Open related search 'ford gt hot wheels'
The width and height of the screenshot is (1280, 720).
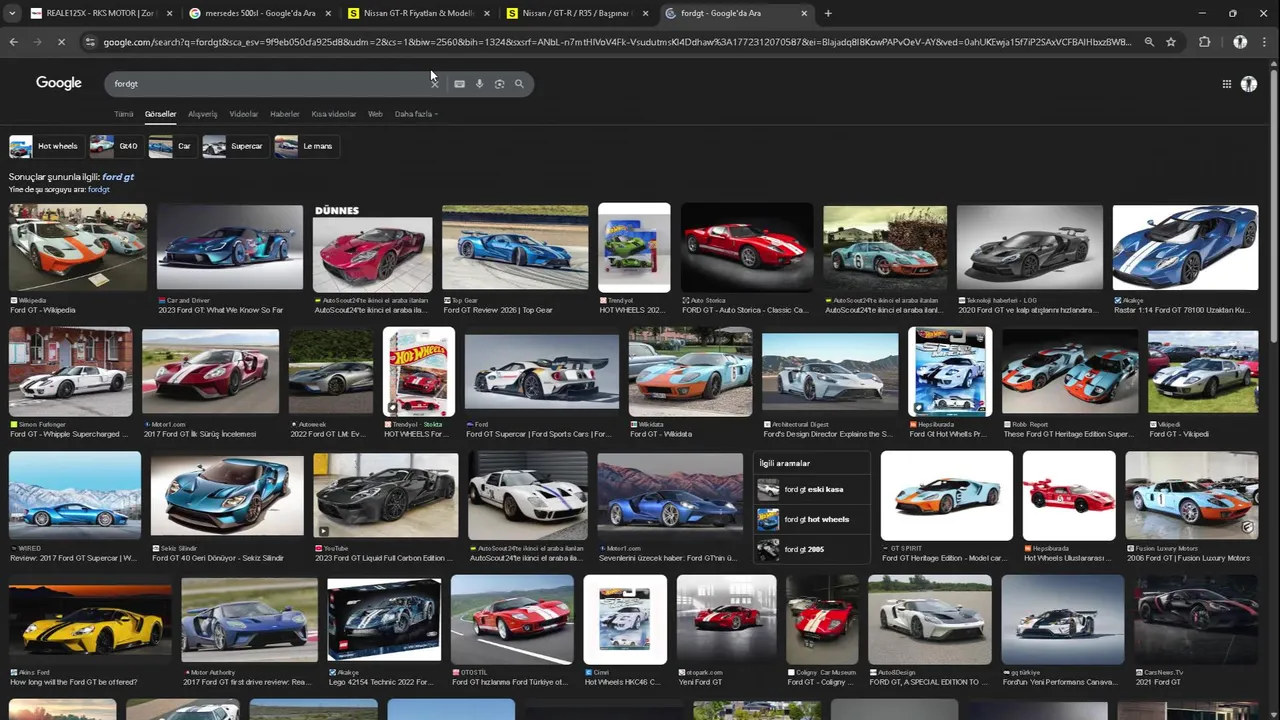(x=811, y=519)
